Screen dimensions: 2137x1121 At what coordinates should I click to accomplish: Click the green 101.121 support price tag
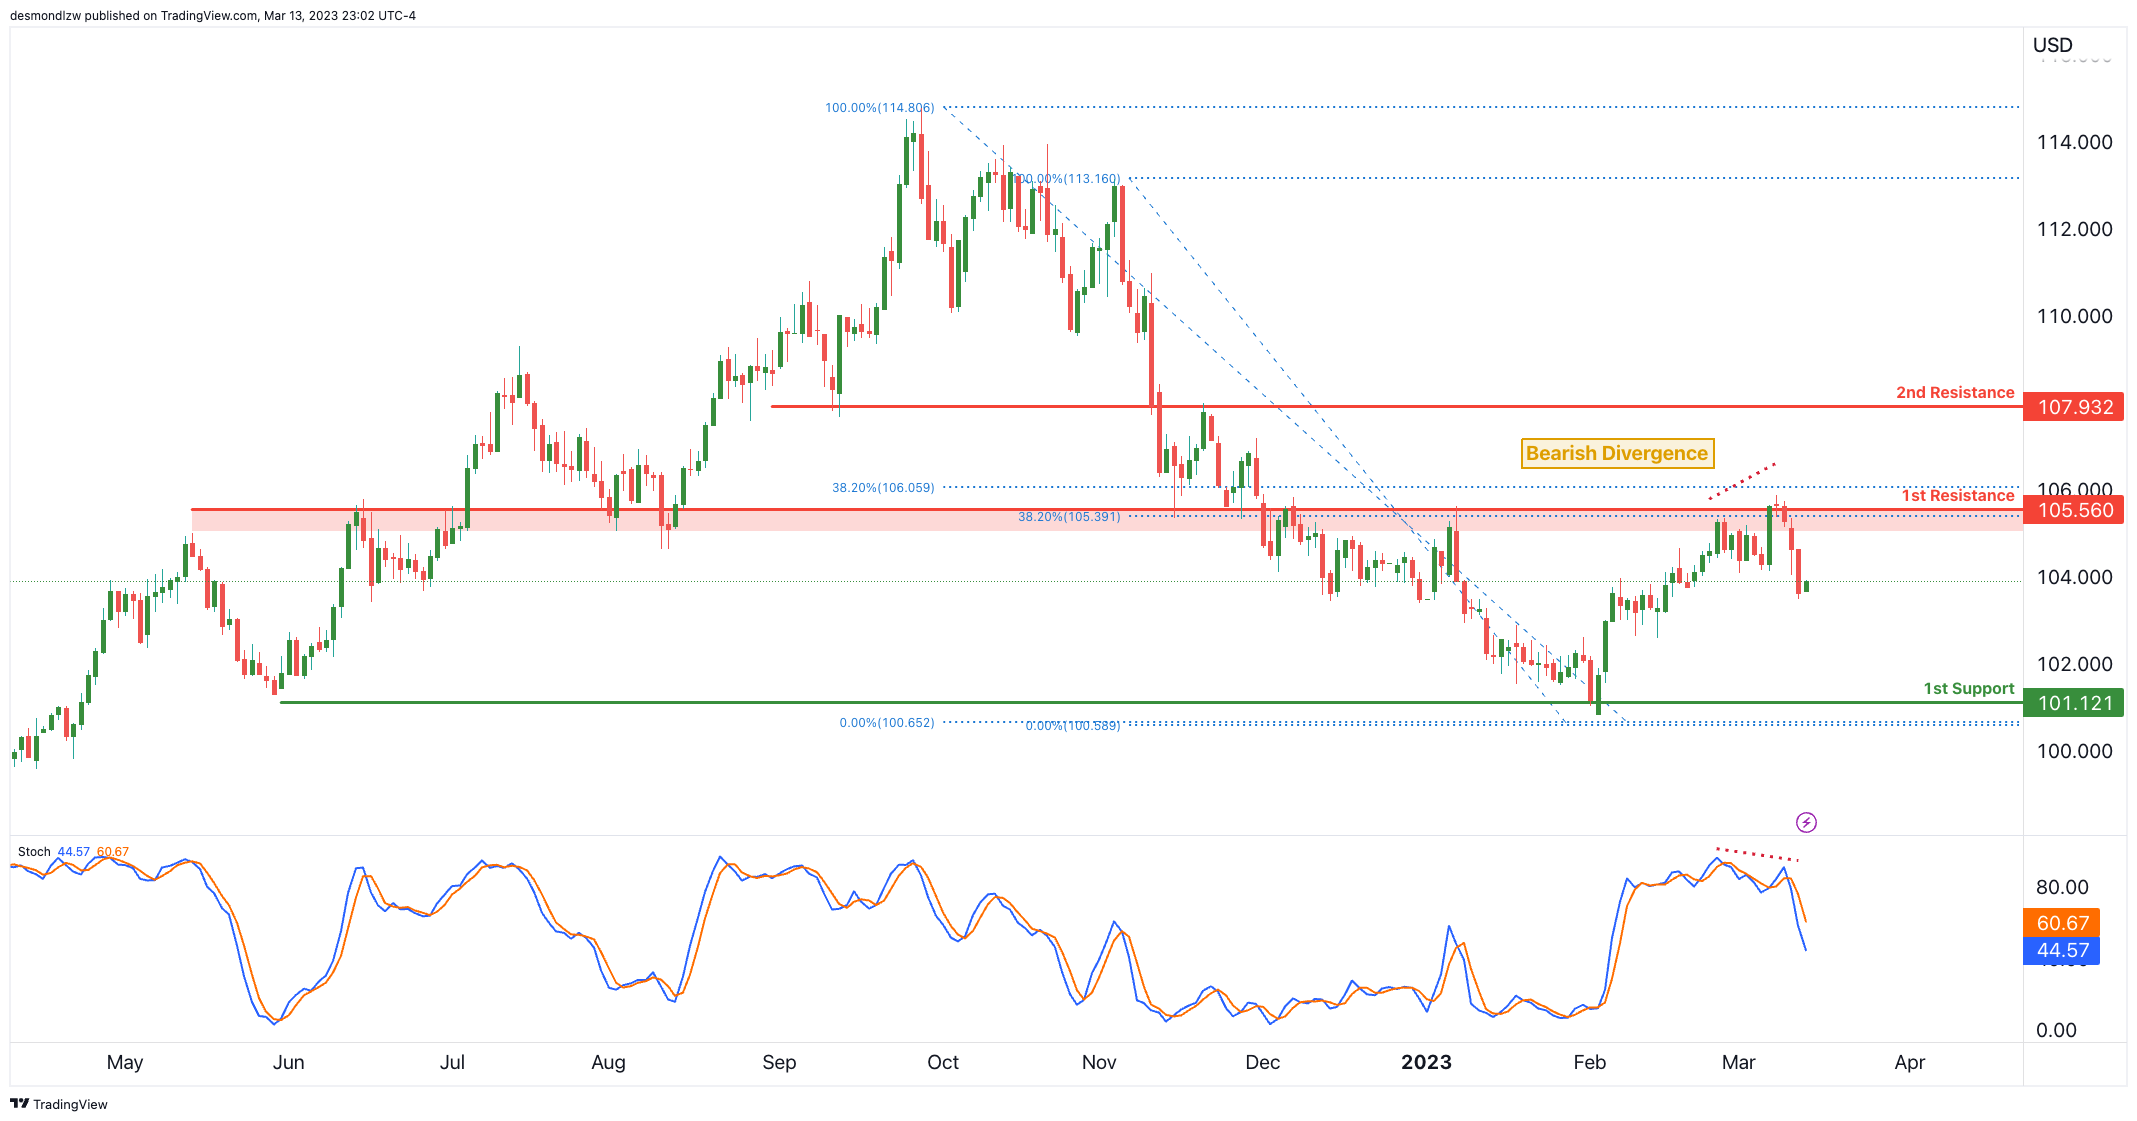(x=2074, y=703)
